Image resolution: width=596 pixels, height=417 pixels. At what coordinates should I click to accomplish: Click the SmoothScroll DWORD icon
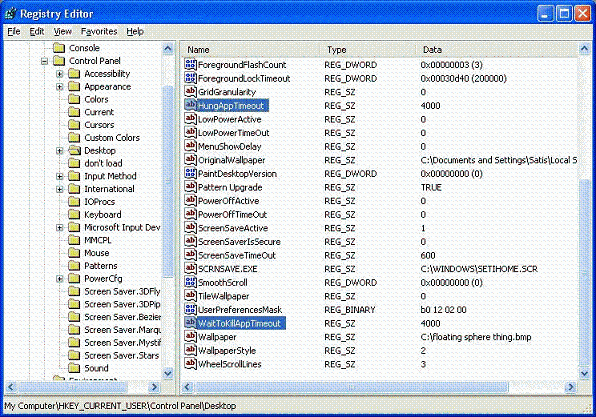click(x=190, y=282)
